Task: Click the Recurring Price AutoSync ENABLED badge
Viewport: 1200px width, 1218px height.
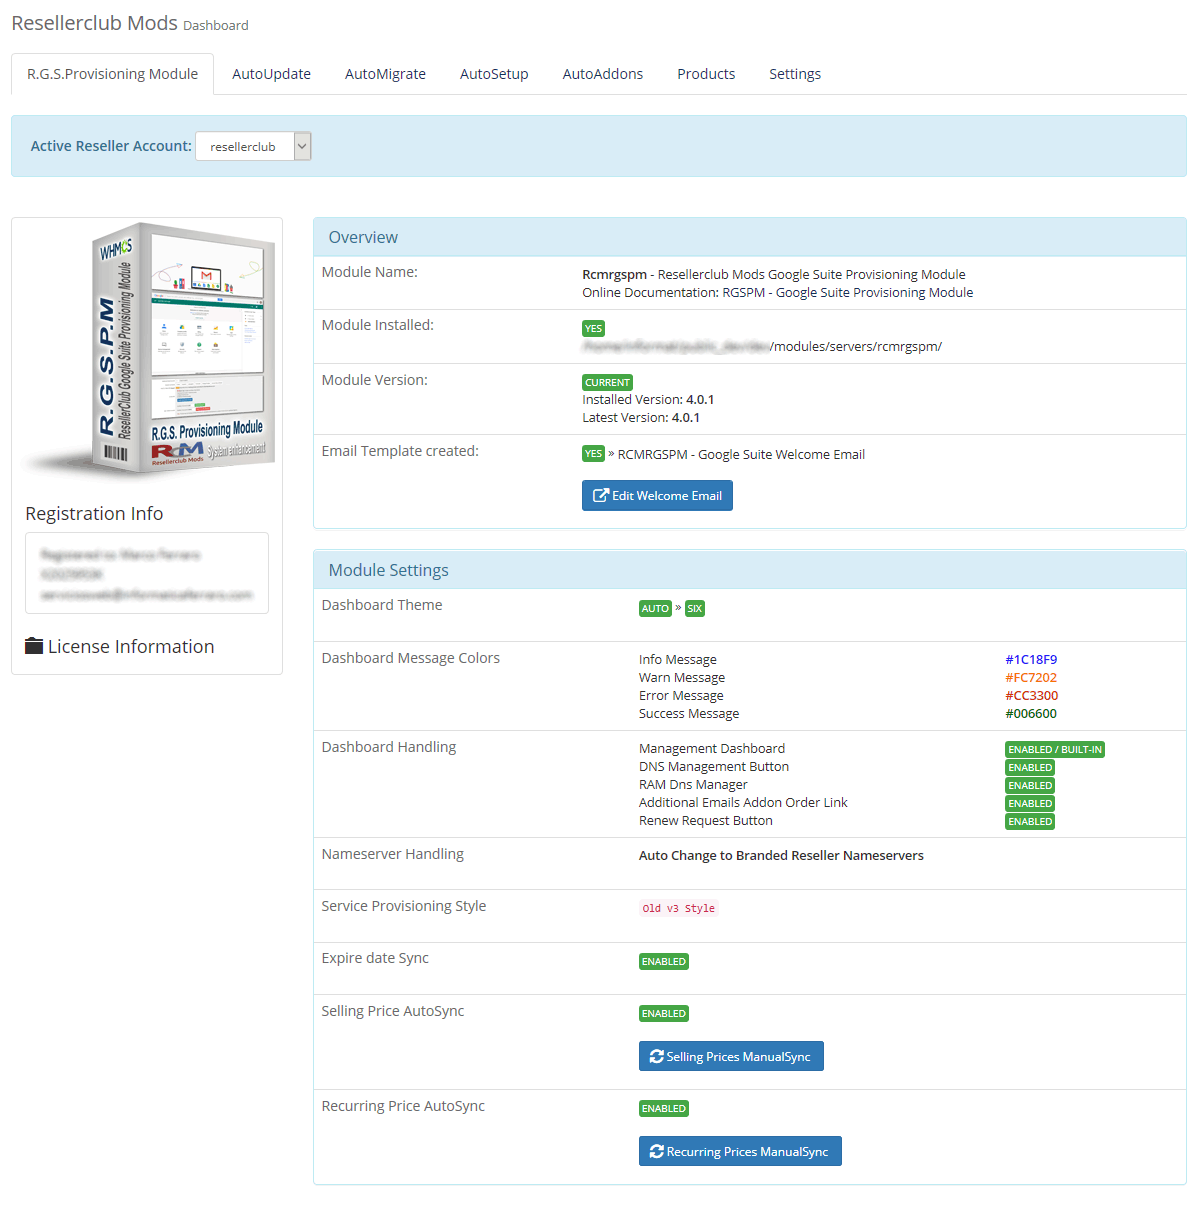Action: 664,1108
